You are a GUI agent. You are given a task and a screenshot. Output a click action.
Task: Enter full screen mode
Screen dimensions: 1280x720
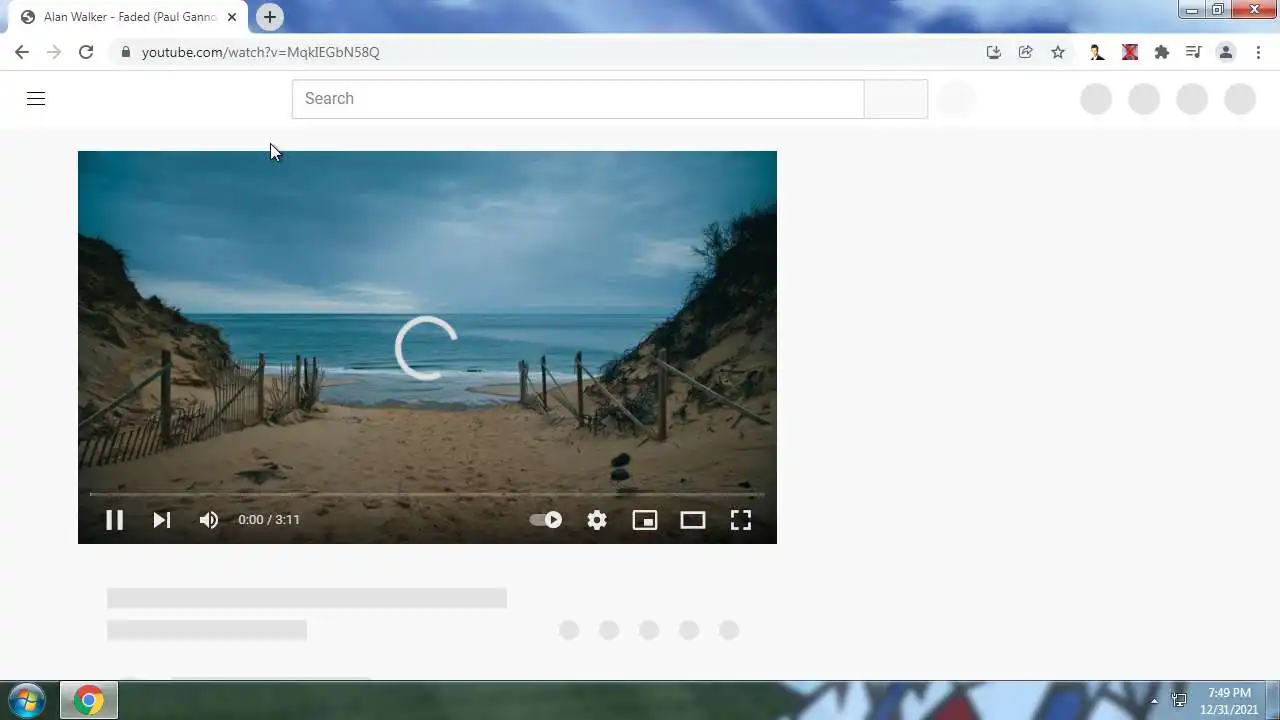[740, 520]
